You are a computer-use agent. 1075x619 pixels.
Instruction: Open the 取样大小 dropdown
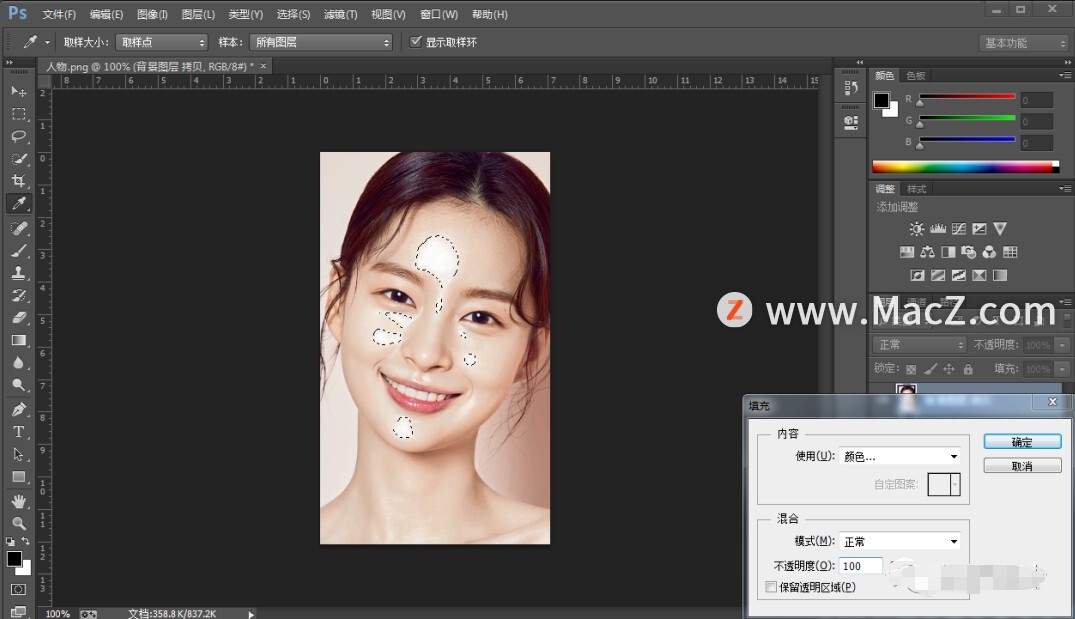tap(161, 43)
